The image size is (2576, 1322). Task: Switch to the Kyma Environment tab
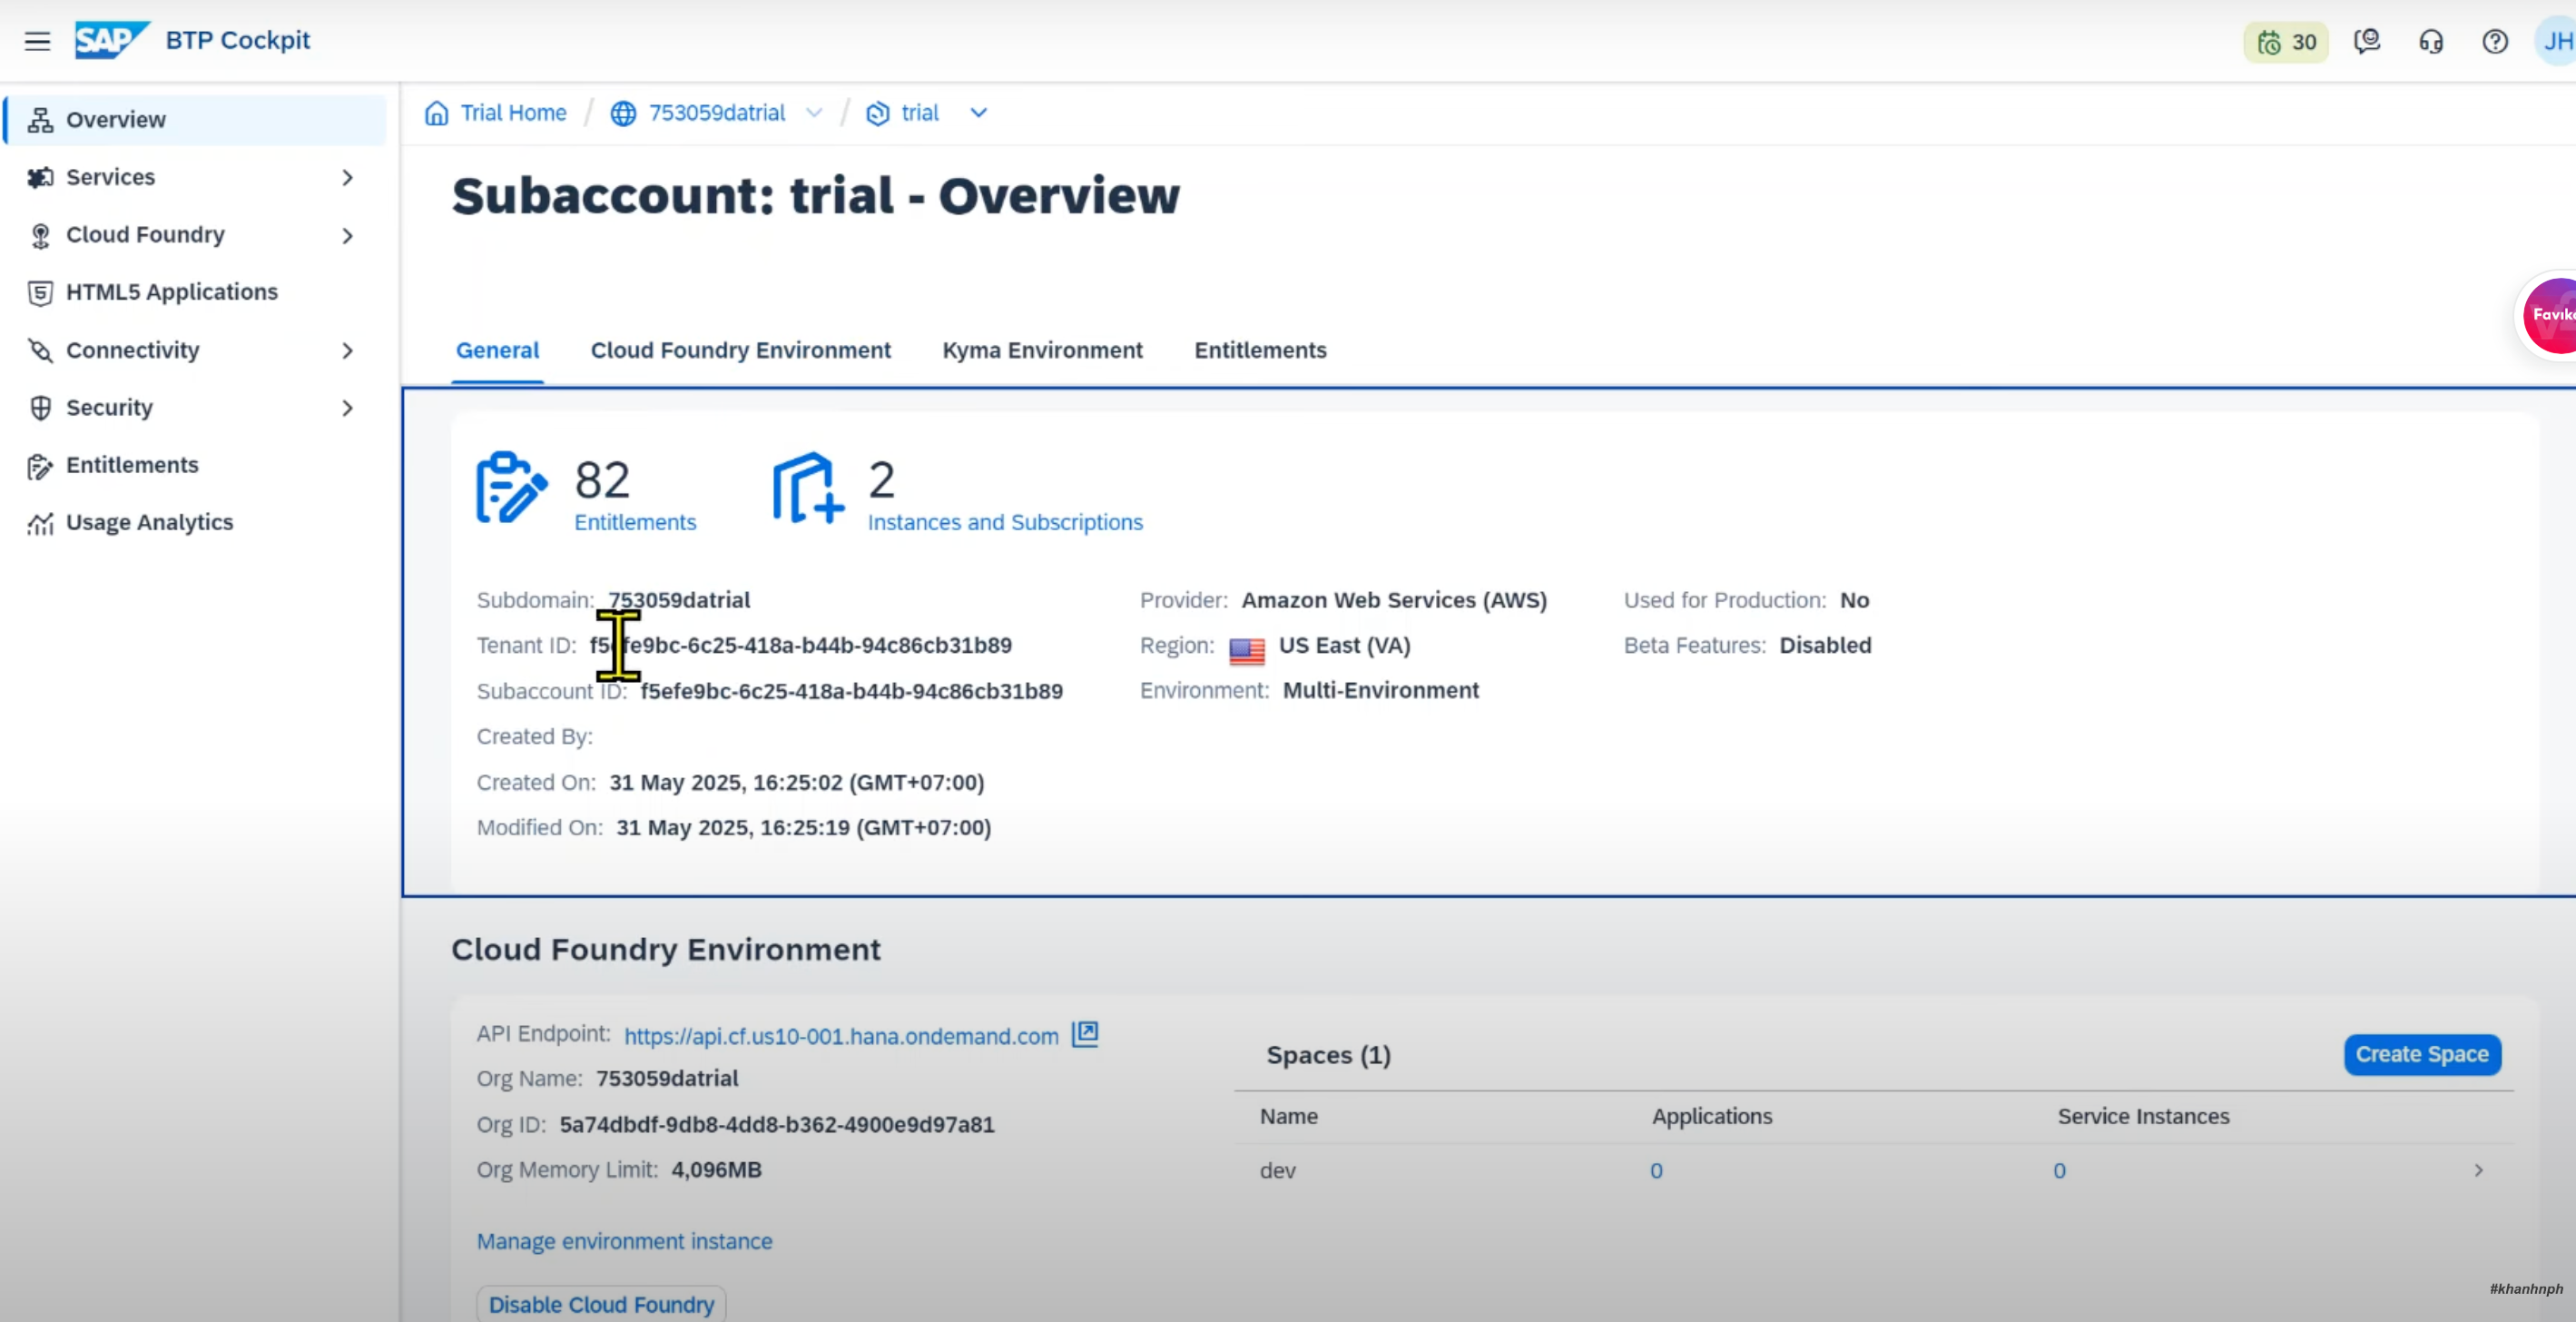point(1042,351)
